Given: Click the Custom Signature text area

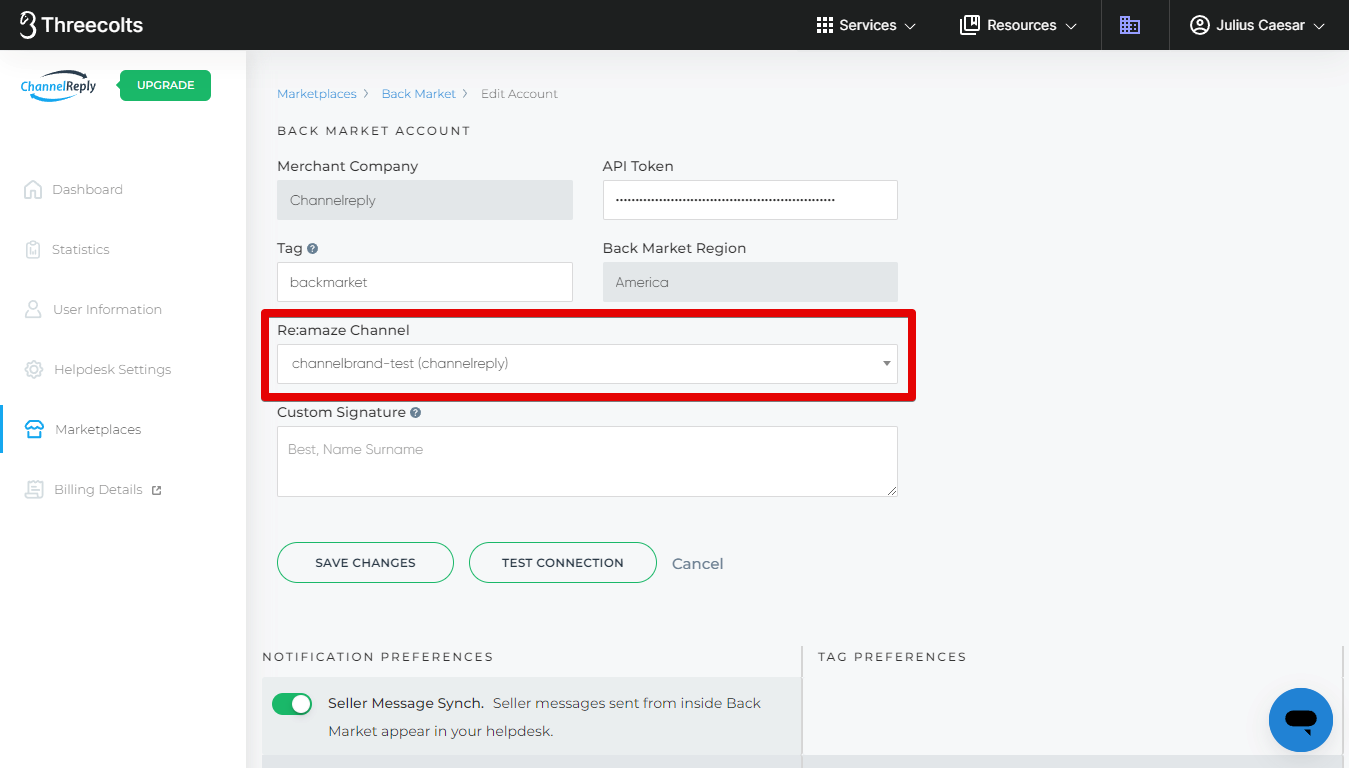Looking at the screenshot, I should tap(587, 461).
